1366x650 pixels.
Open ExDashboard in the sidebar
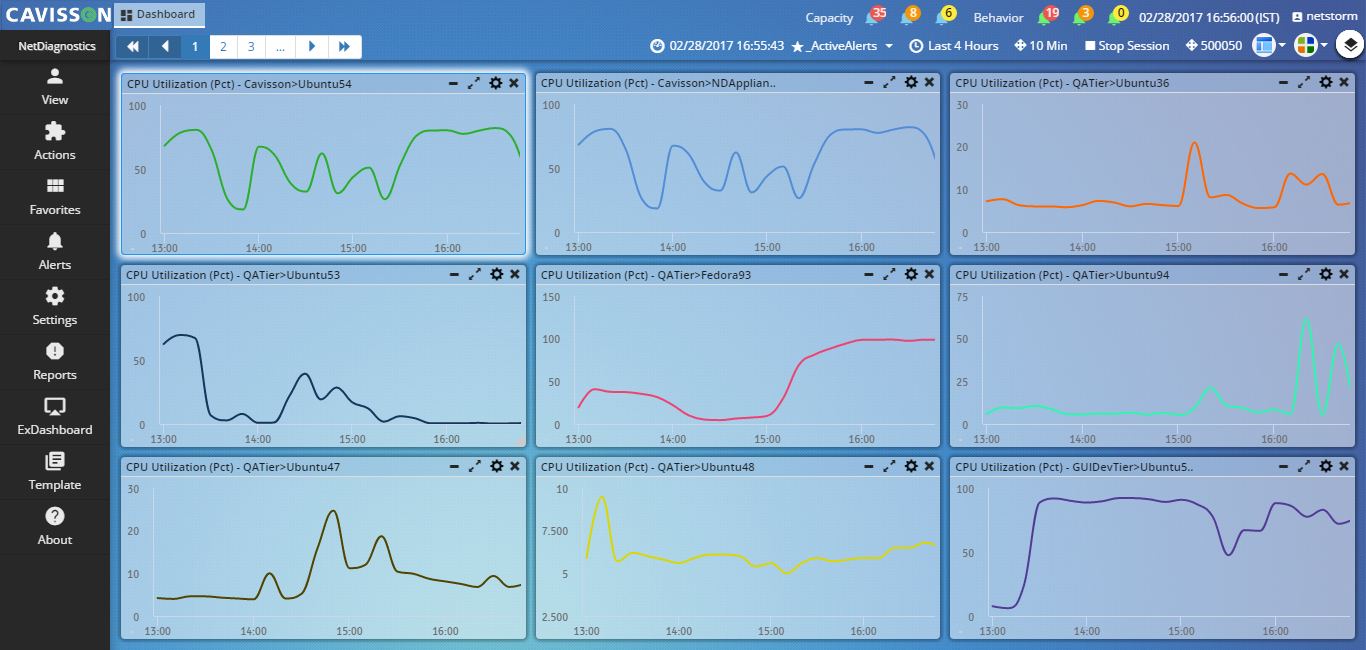point(55,417)
